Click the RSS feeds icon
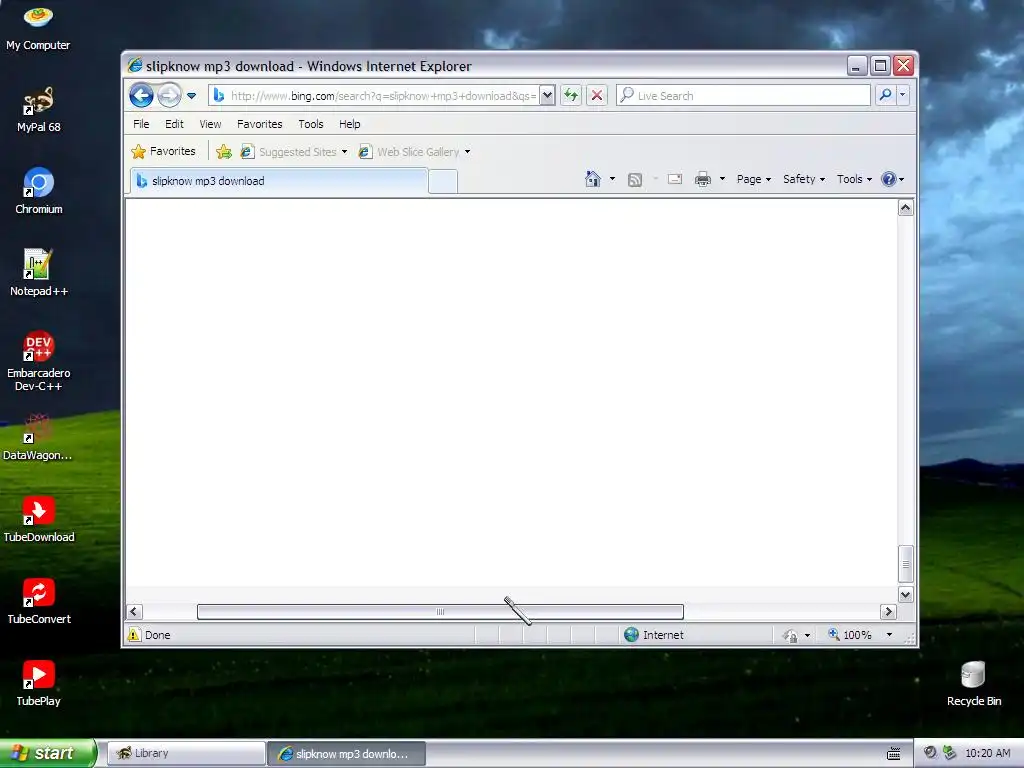The height and width of the screenshot is (768, 1024). click(635, 180)
